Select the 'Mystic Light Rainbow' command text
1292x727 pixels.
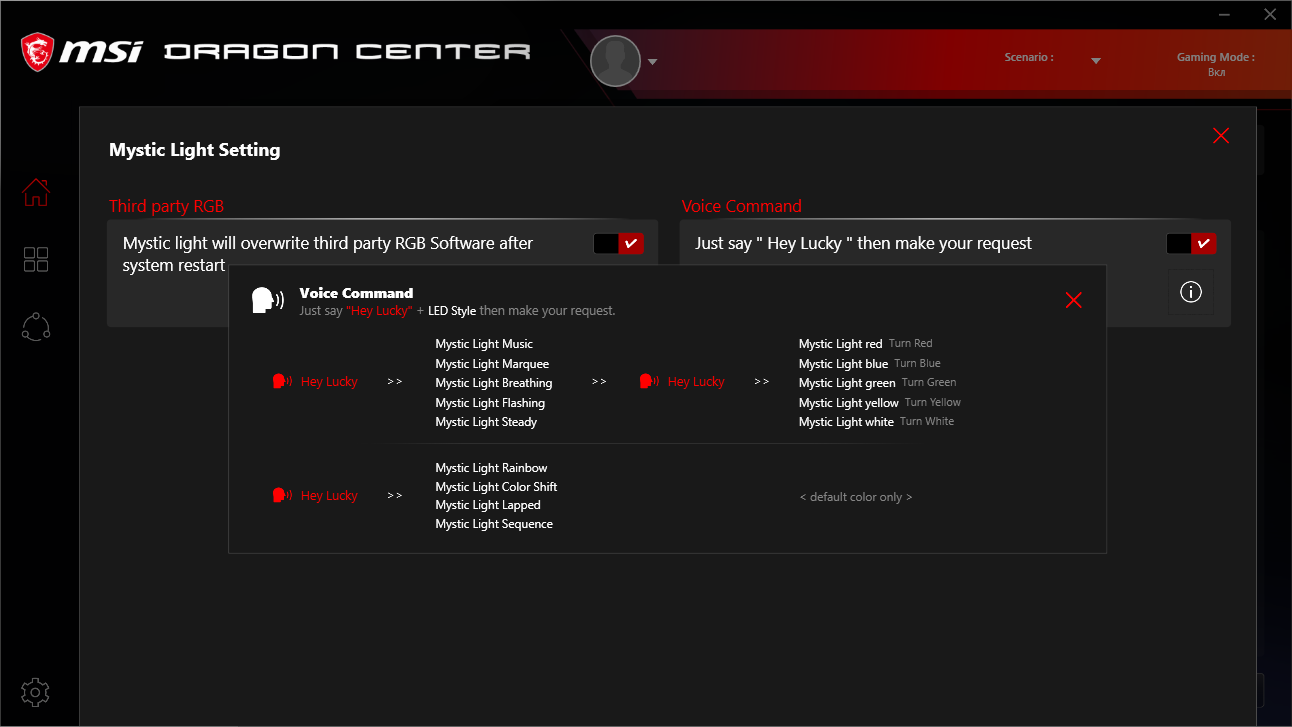[x=491, y=468]
